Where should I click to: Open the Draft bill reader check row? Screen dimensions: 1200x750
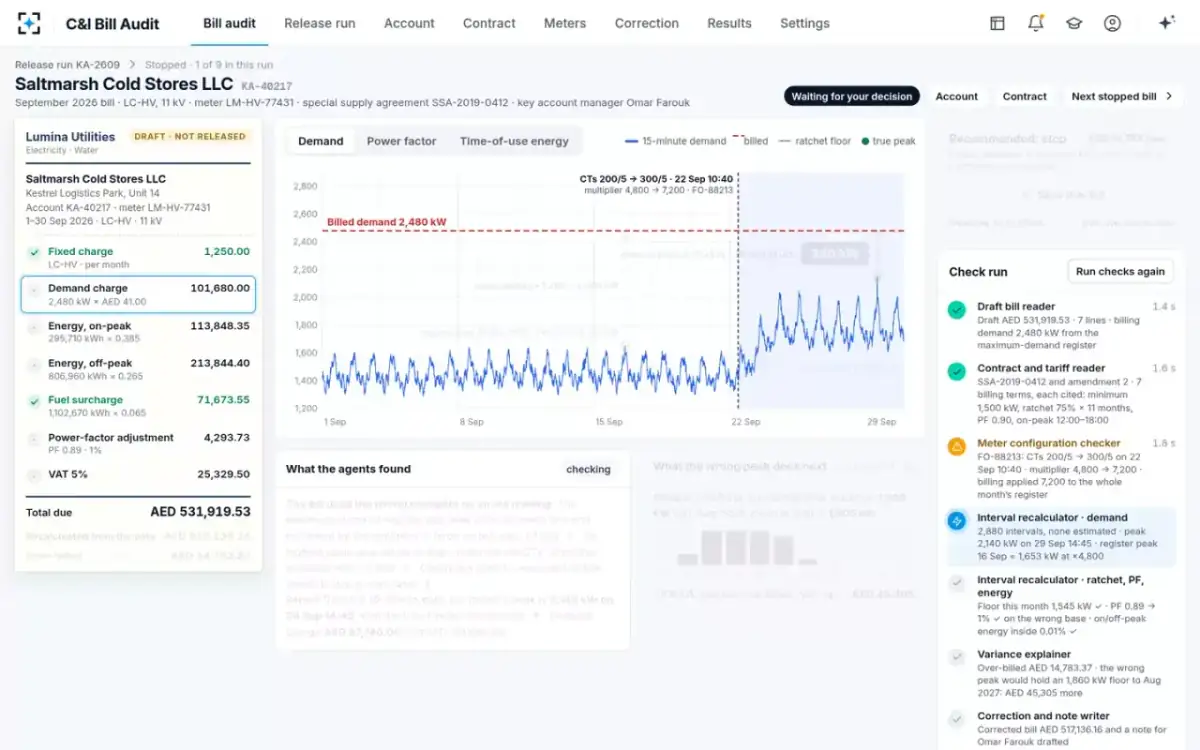[x=1061, y=326]
